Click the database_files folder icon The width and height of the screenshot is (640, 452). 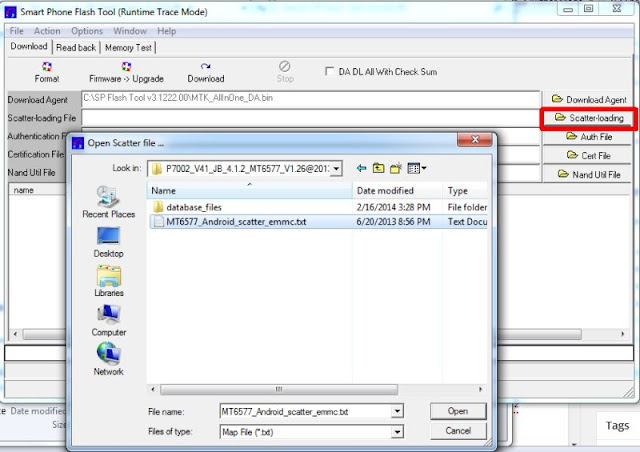(x=158, y=207)
